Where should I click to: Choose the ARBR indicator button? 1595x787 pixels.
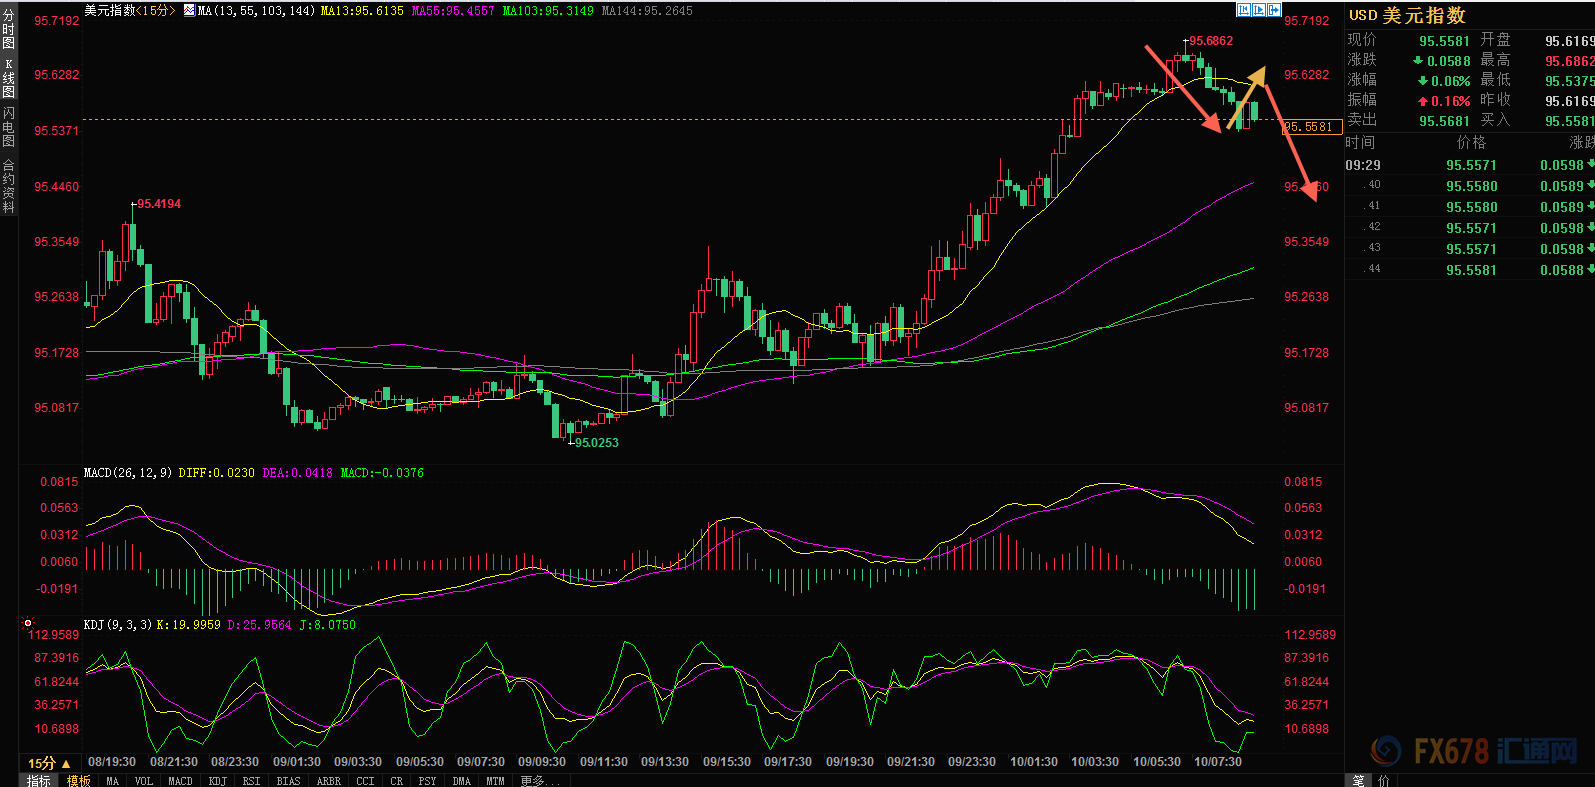(329, 781)
